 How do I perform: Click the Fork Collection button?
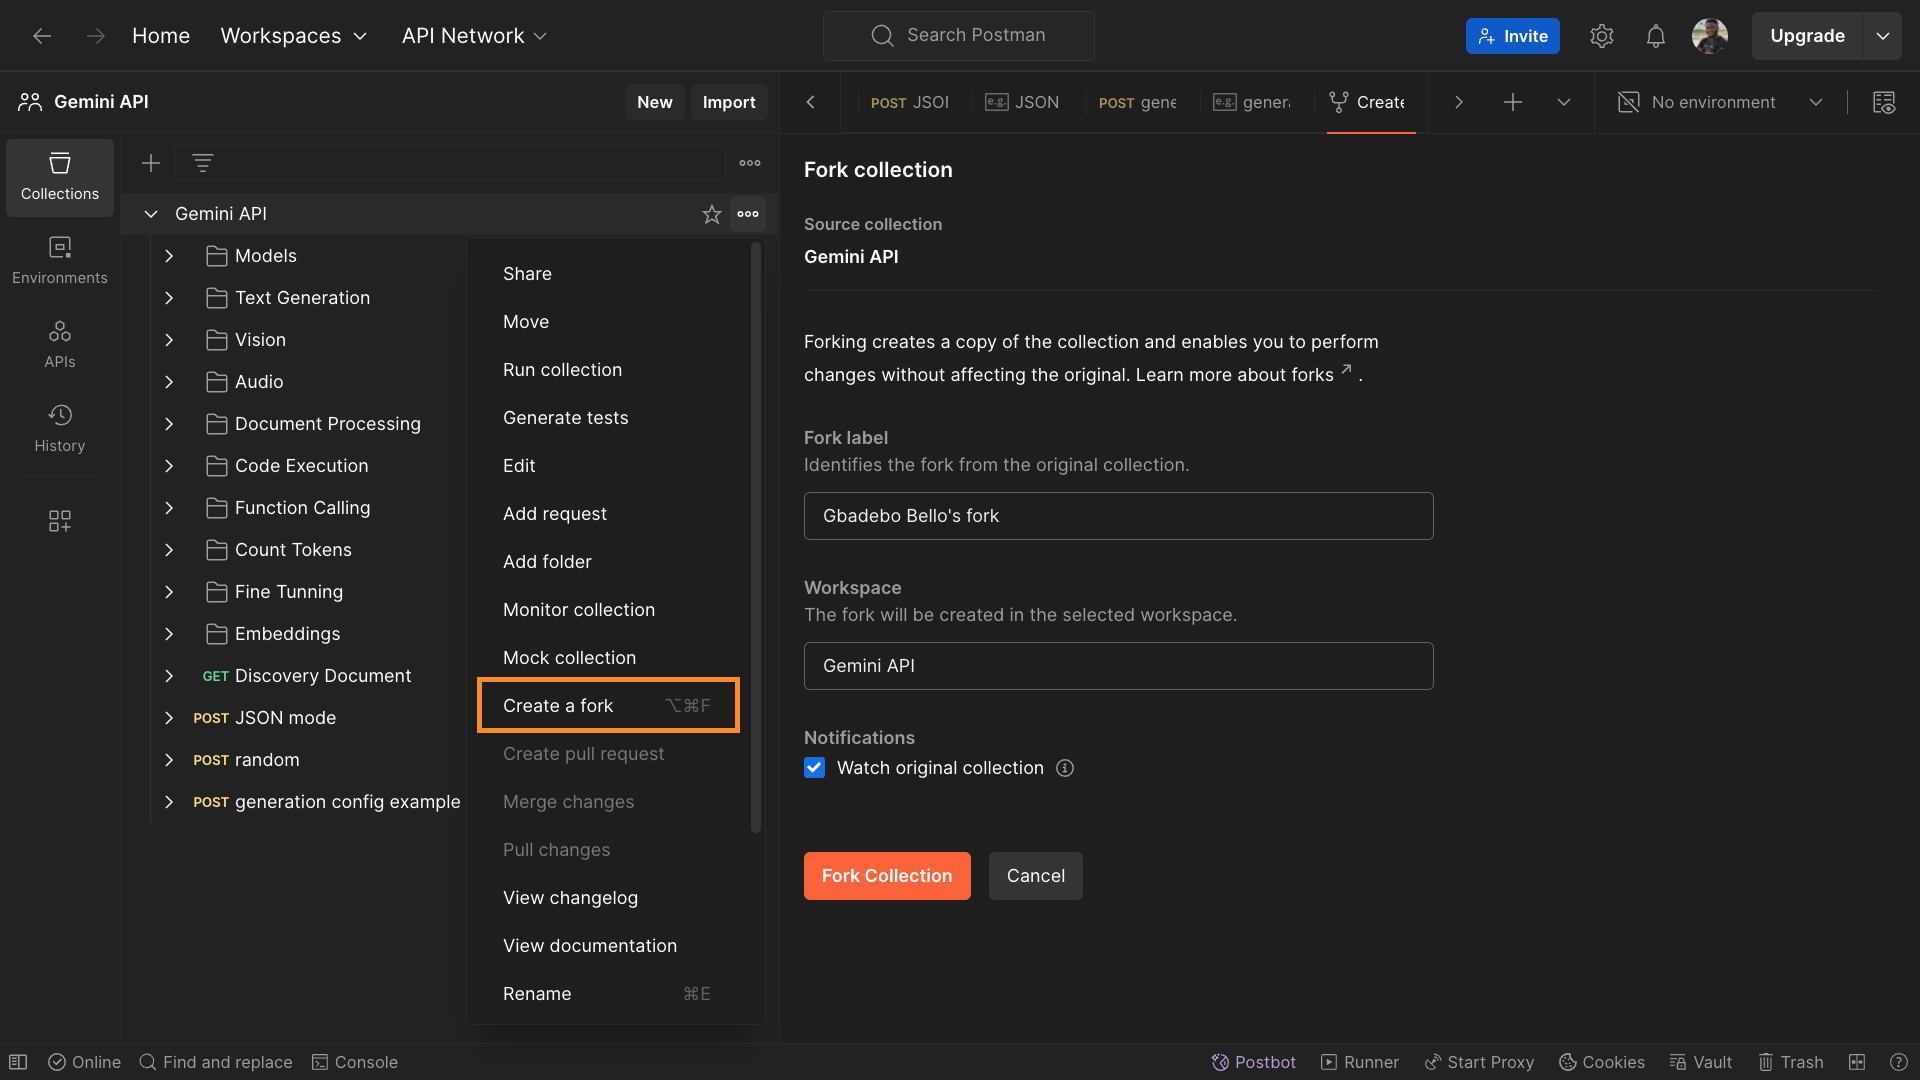886,876
